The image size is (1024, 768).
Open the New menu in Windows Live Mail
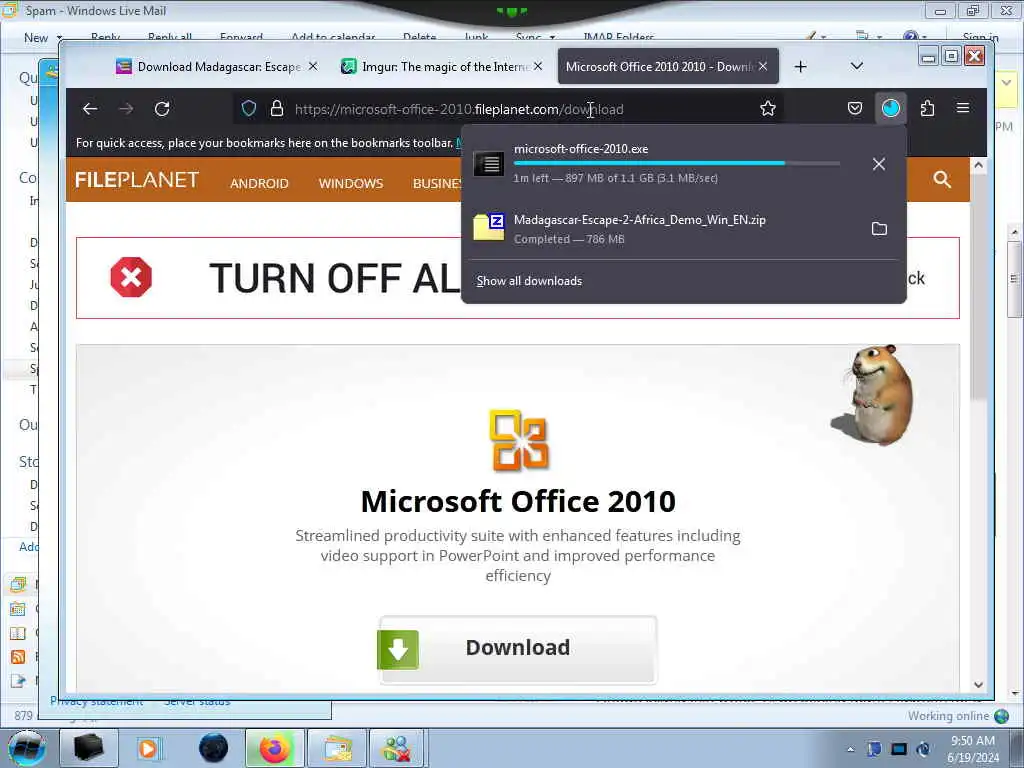point(42,38)
